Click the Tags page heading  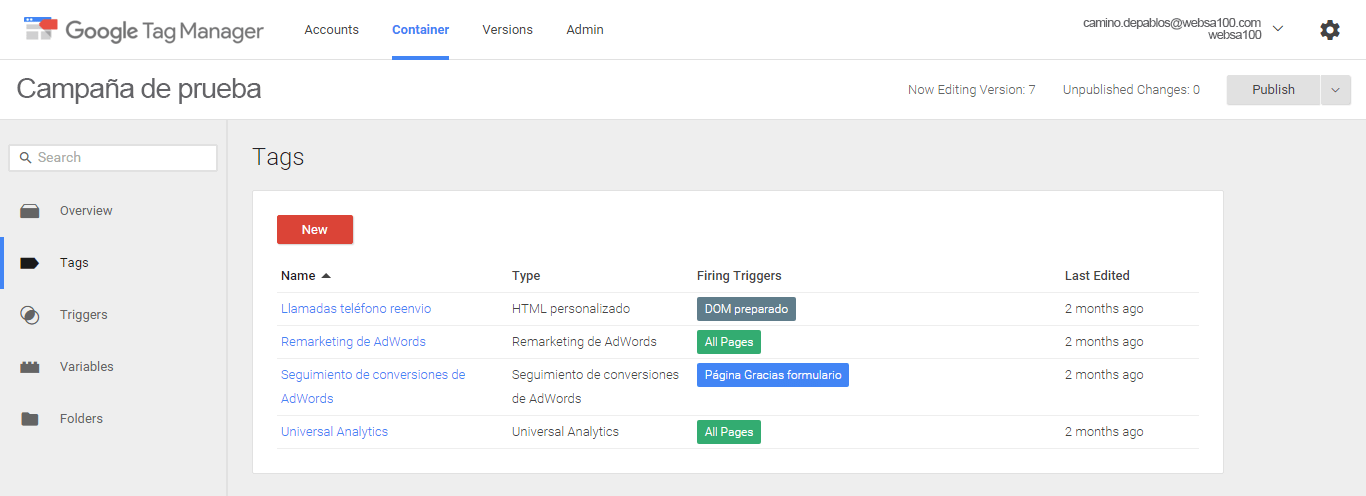tap(278, 157)
